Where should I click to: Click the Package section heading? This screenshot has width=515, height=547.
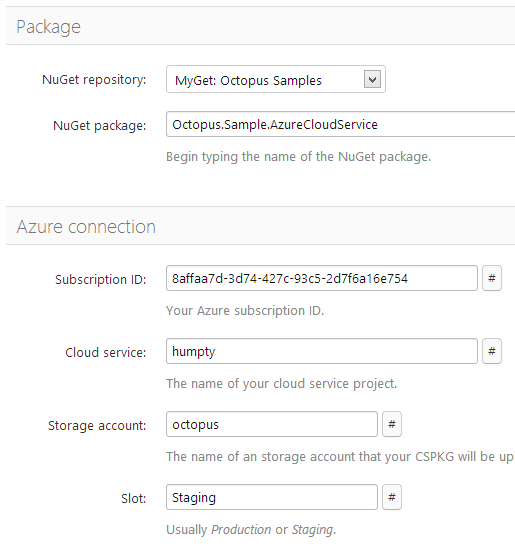pyautogui.click(x=48, y=27)
